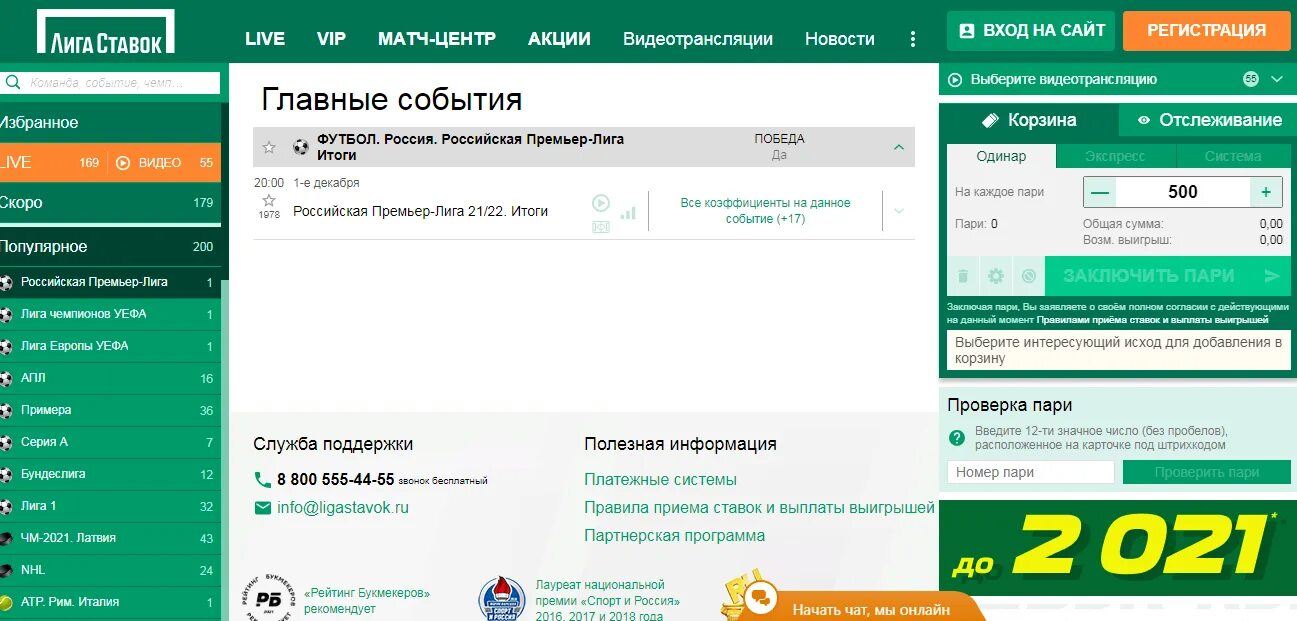The height and width of the screenshot is (621, 1297).
Task: Open the Скоро upcoming section
Action: (110, 202)
